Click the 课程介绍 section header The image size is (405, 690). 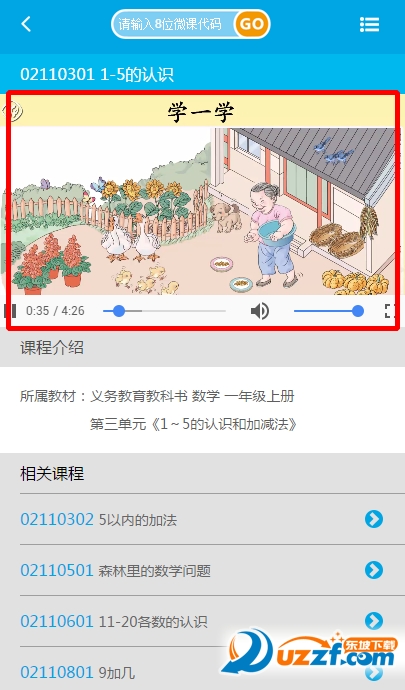52,348
